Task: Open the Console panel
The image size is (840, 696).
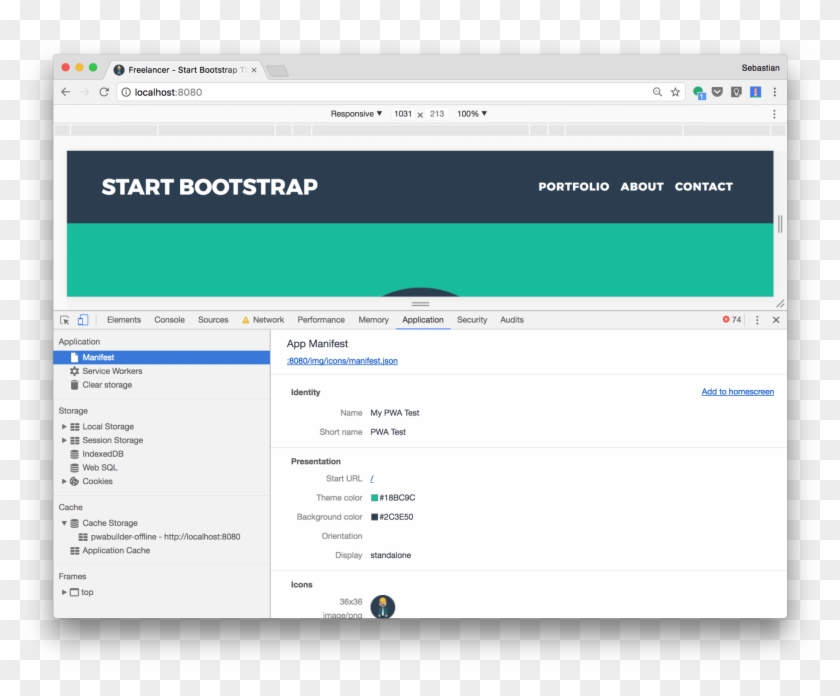Action: [x=169, y=319]
